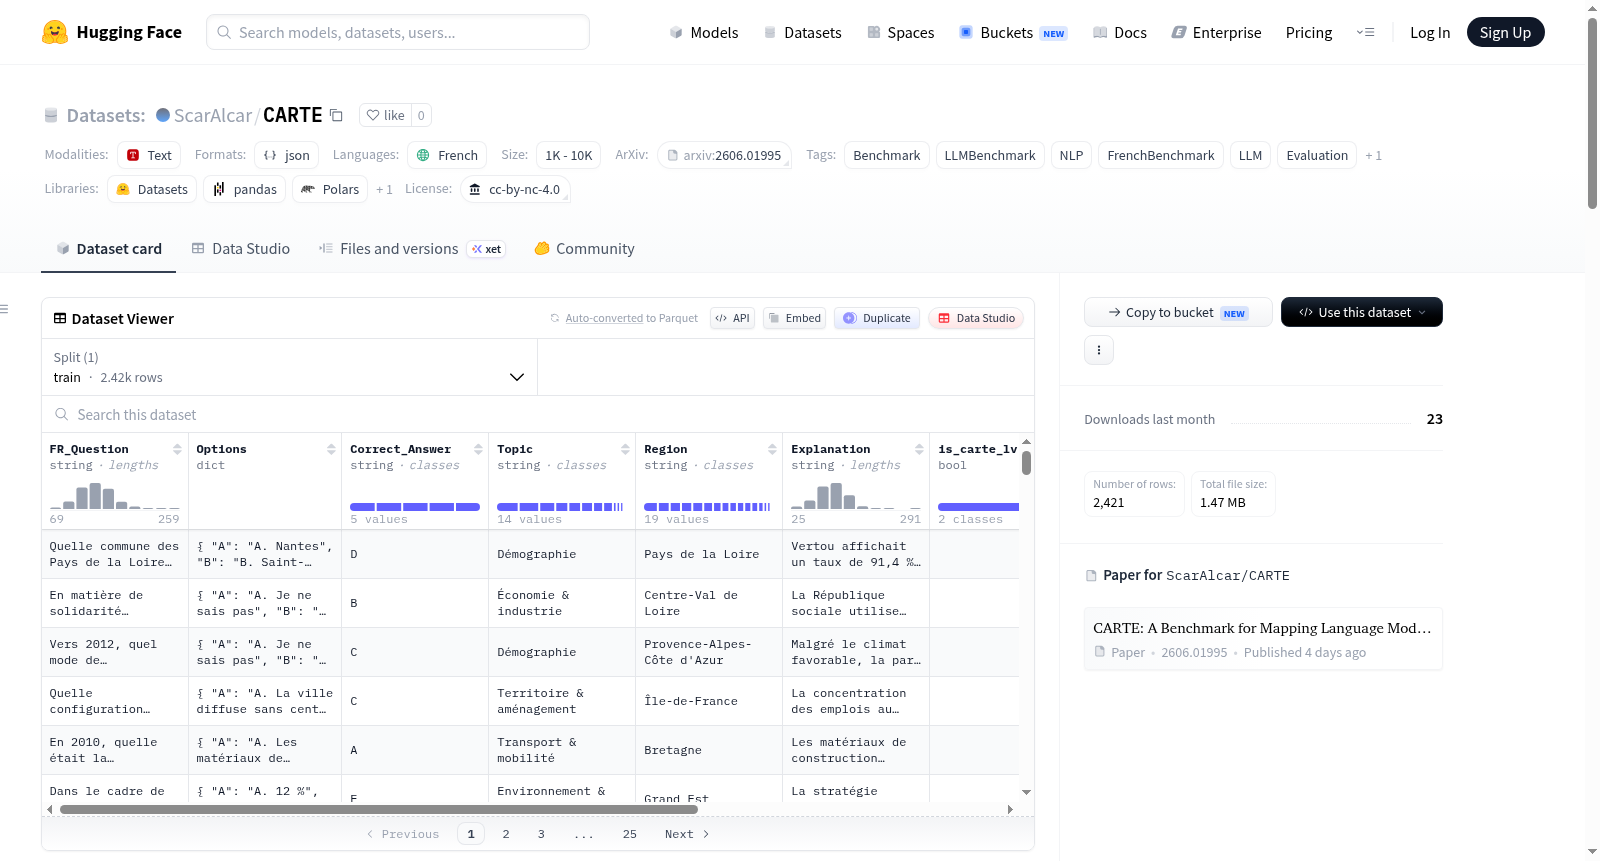Sort the Options column
Viewport: 1600px width, 861px height.
coord(331,450)
